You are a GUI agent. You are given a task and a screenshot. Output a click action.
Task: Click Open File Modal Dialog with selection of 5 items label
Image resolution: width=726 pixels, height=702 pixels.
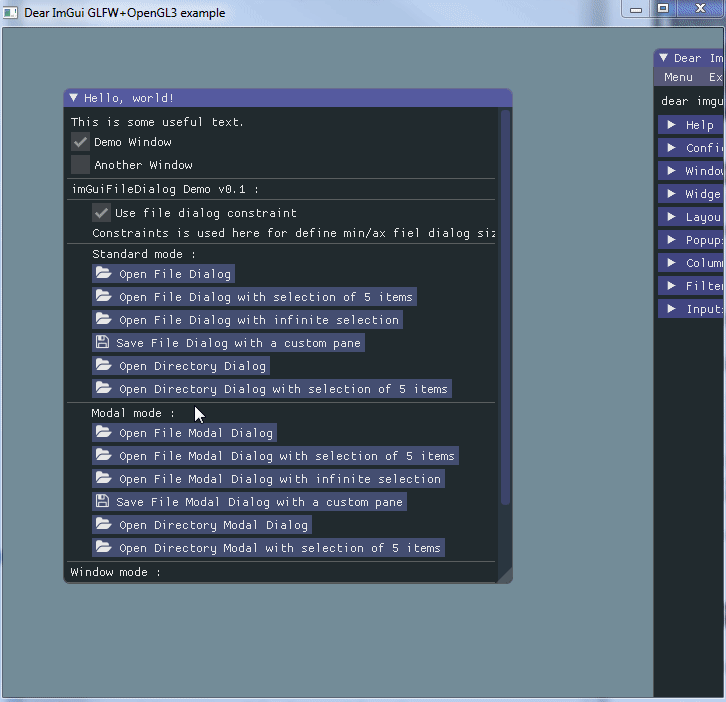(287, 456)
